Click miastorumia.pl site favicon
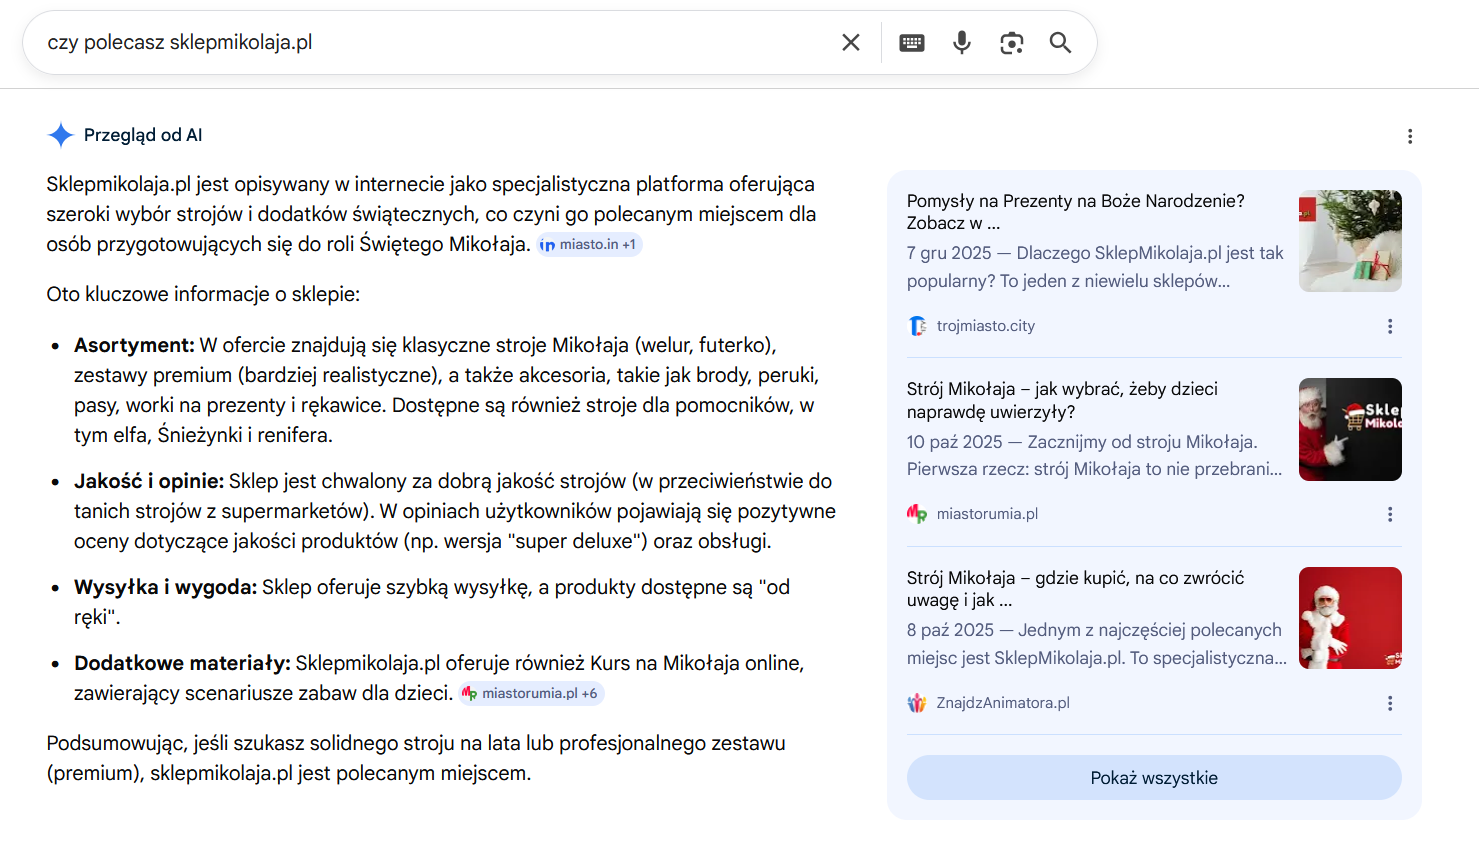1479x844 pixels. 917,514
